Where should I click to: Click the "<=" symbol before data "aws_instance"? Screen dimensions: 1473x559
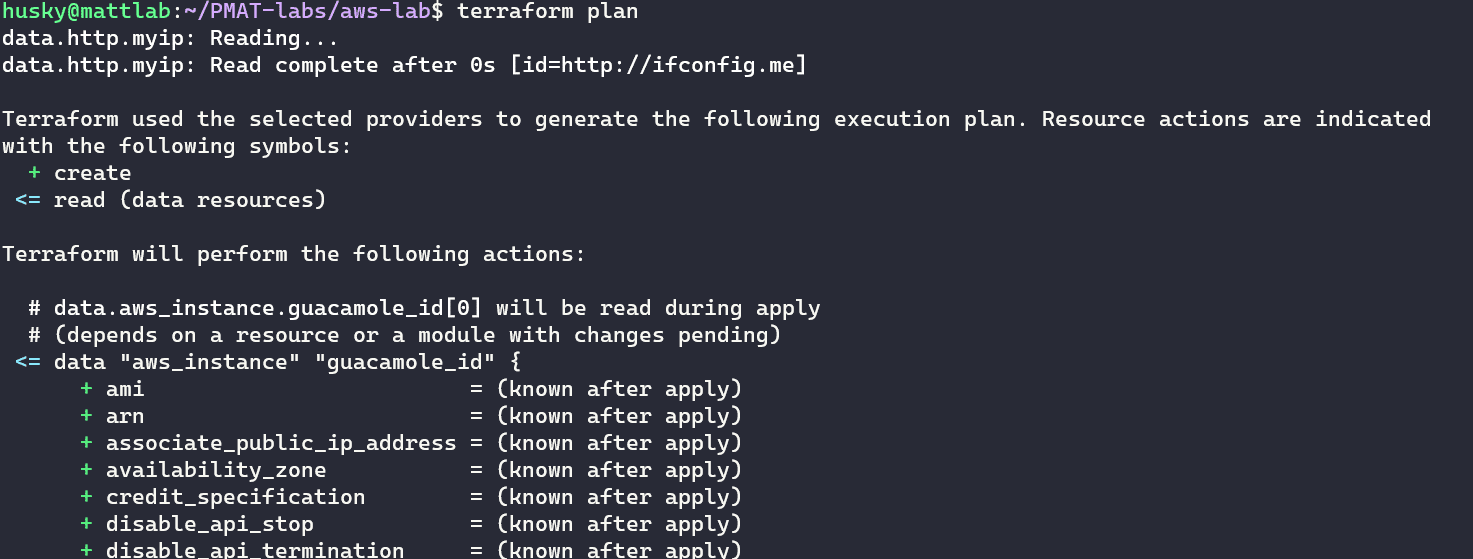[28, 362]
